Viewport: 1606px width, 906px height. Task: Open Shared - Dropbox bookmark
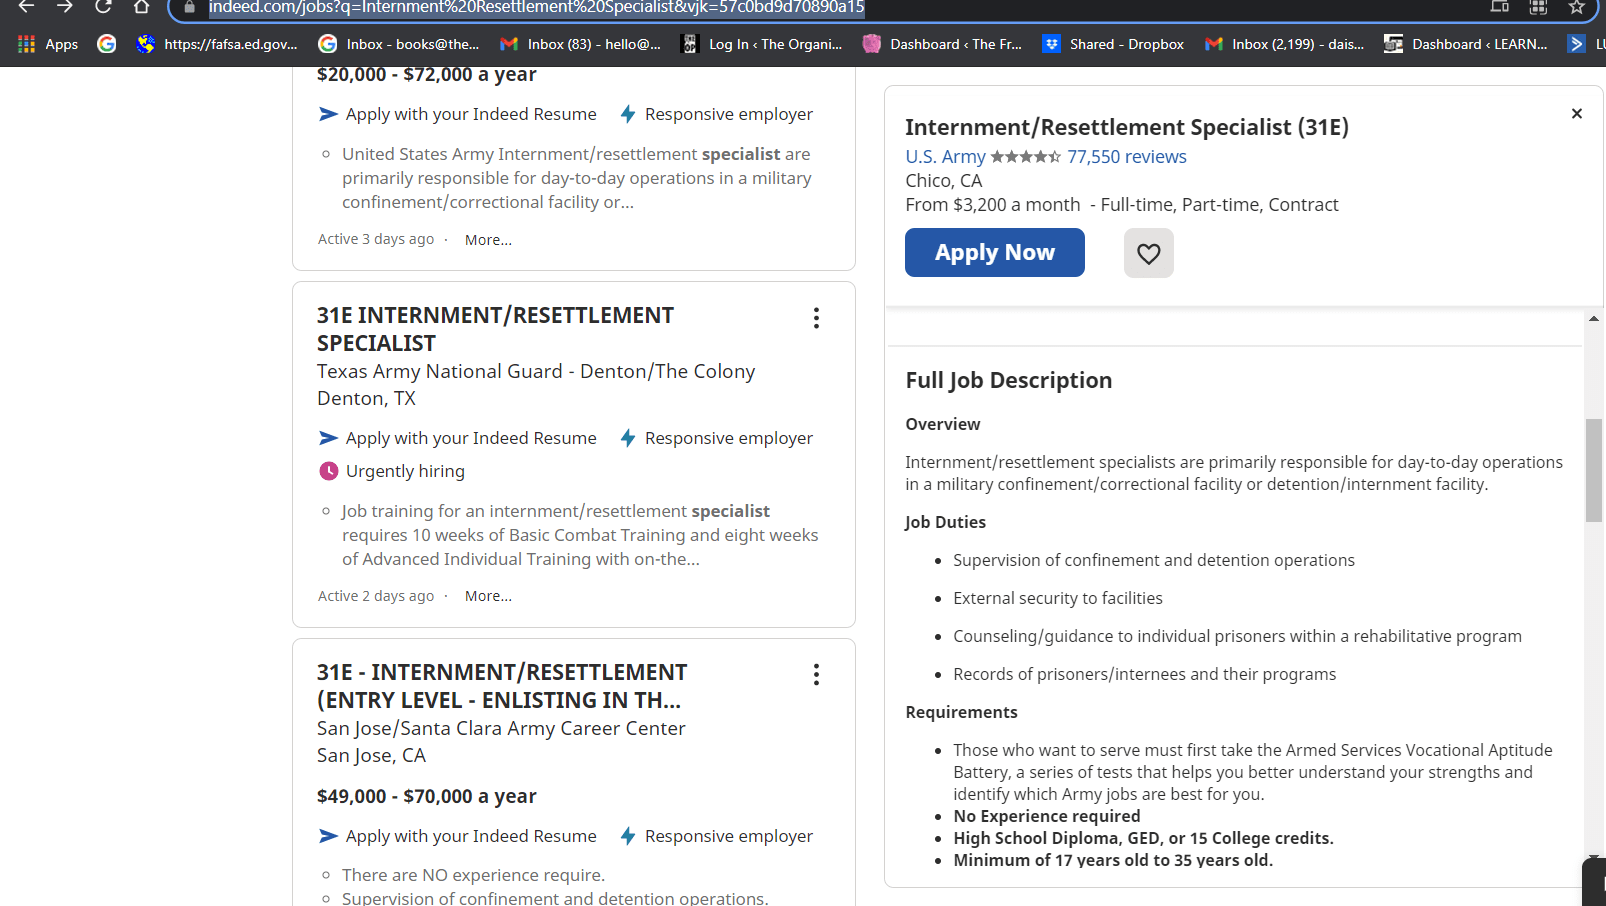click(1113, 44)
